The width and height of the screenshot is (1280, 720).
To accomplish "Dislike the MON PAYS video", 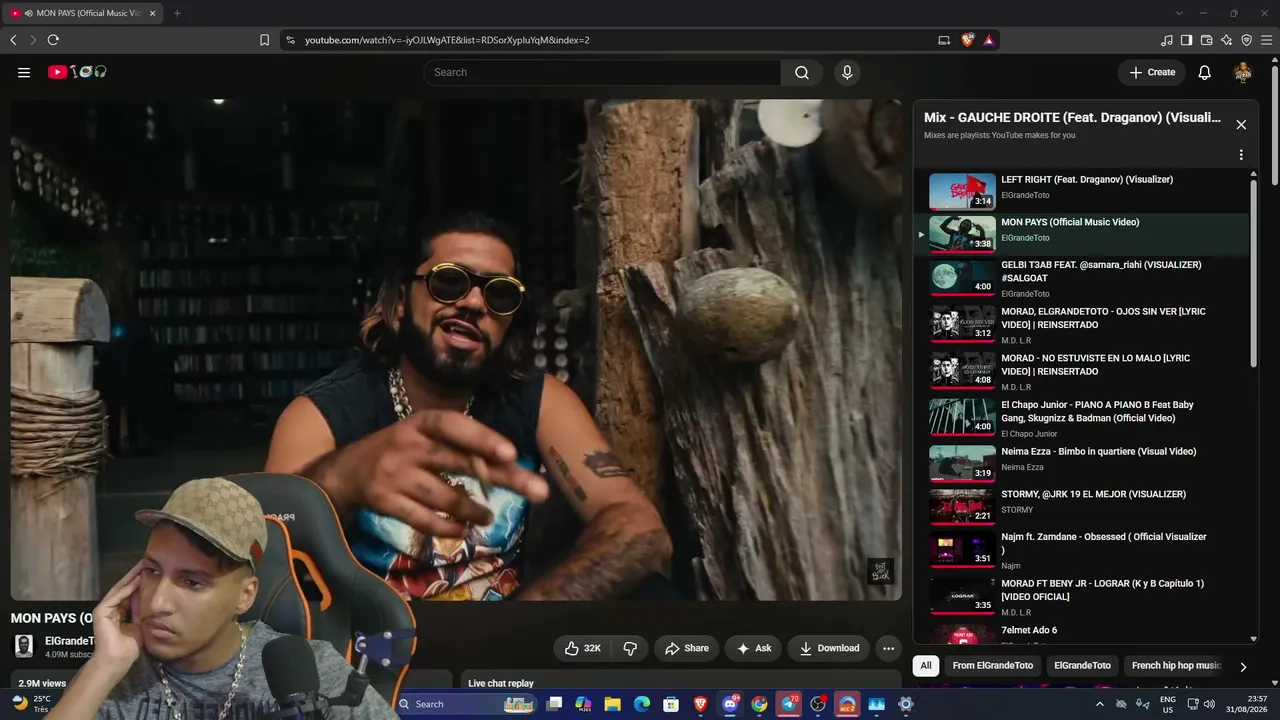I will pyautogui.click(x=630, y=648).
